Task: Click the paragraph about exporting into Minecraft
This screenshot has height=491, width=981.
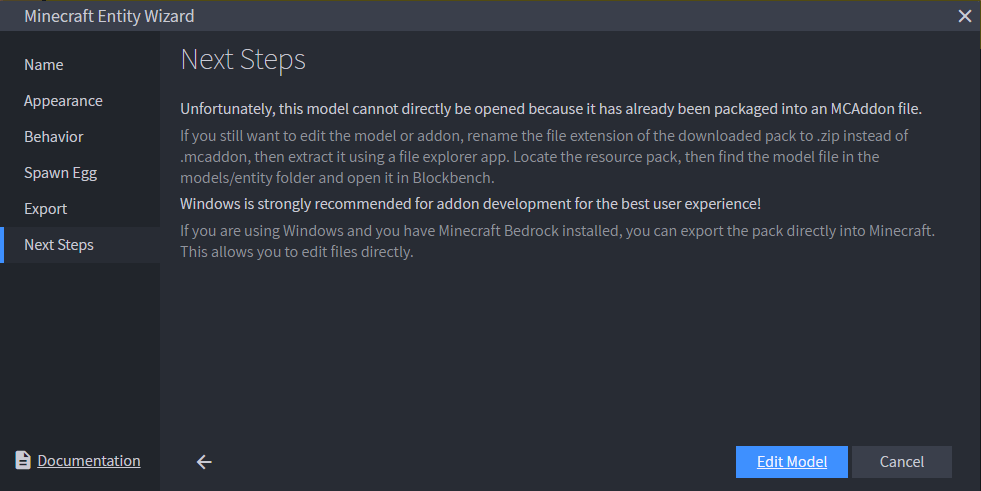Action: (x=557, y=241)
